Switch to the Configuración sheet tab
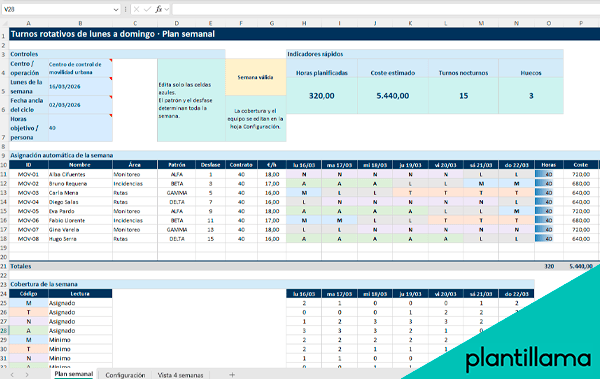Image resolution: width=600 pixels, height=379 pixels. (x=125, y=375)
